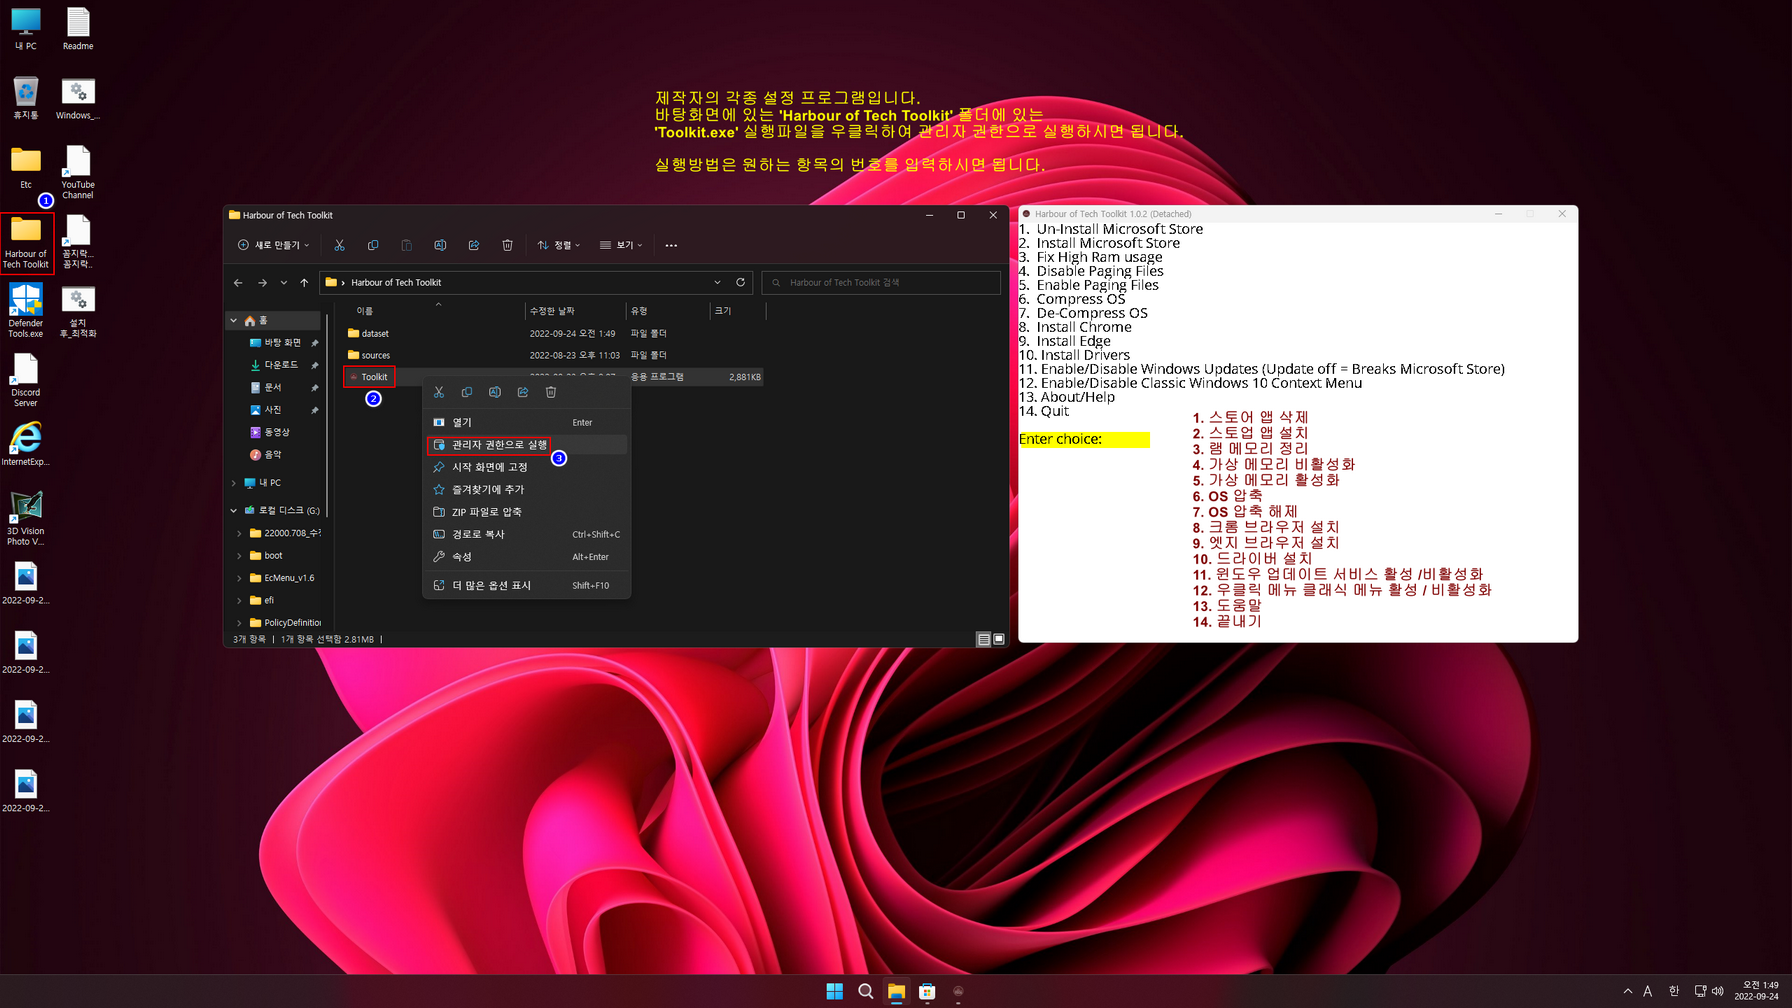
Task: Expand the efi folder tree node
Action: click(239, 601)
